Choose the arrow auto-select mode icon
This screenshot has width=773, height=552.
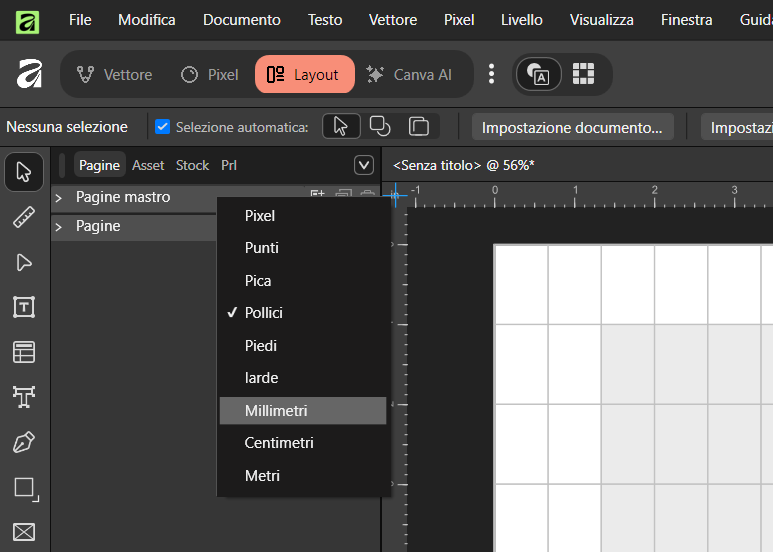click(x=341, y=126)
